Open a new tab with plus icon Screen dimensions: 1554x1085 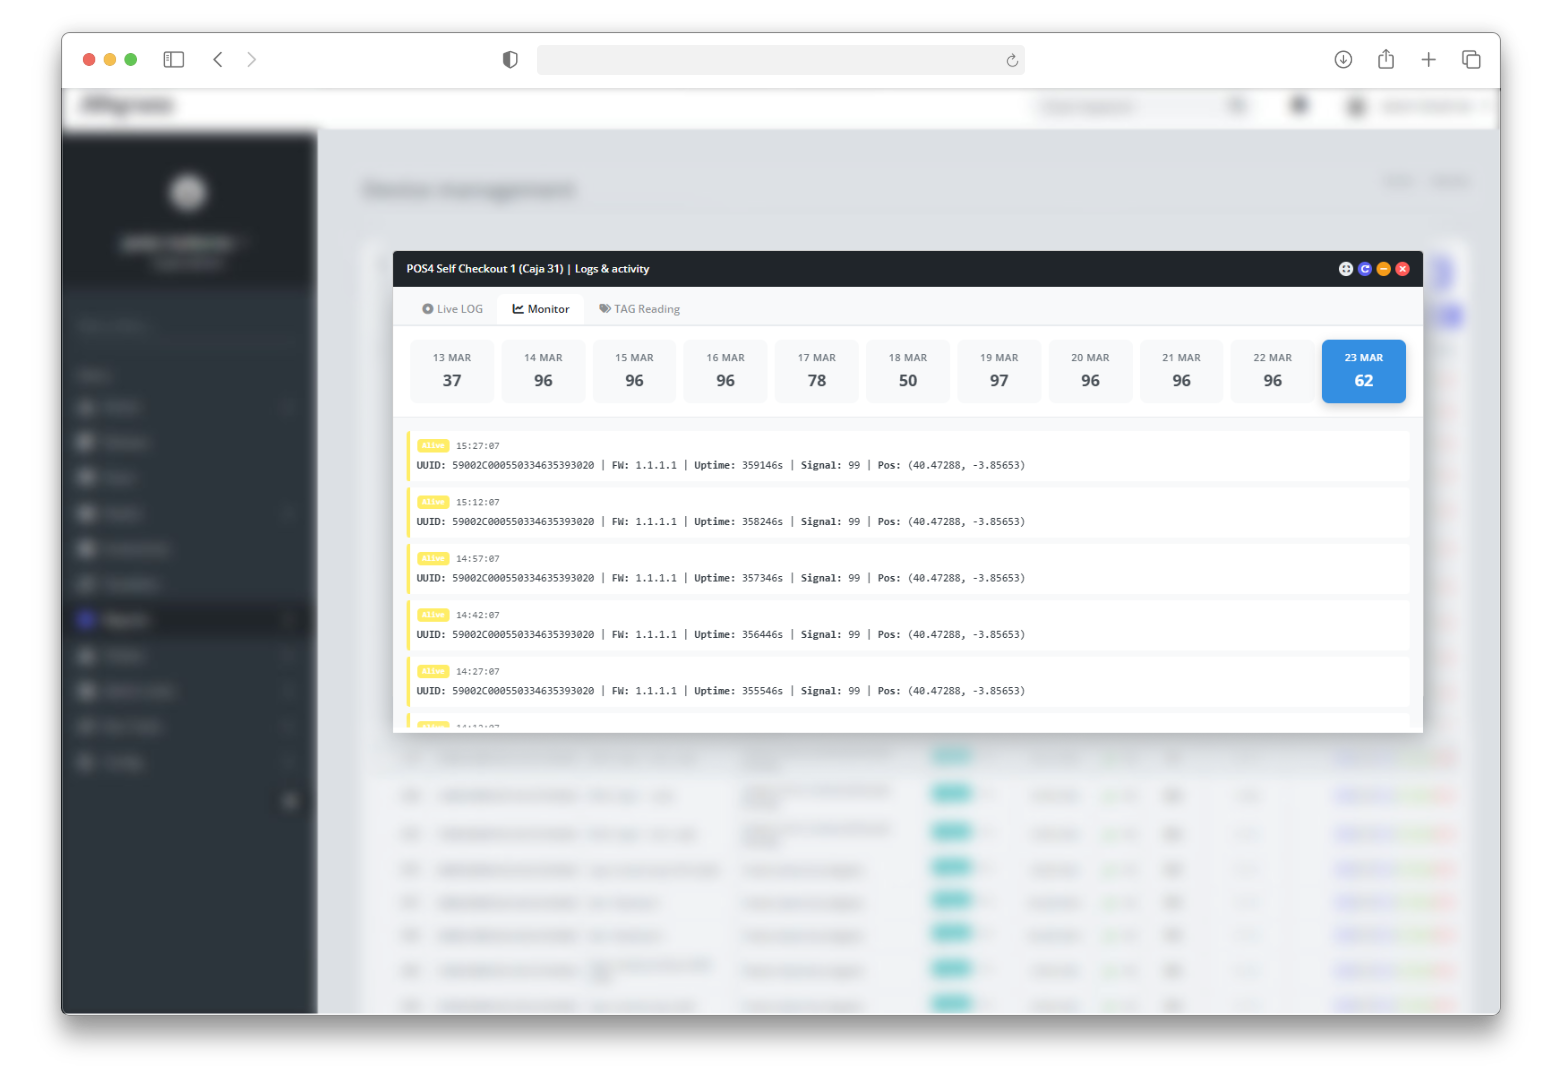(x=1428, y=60)
